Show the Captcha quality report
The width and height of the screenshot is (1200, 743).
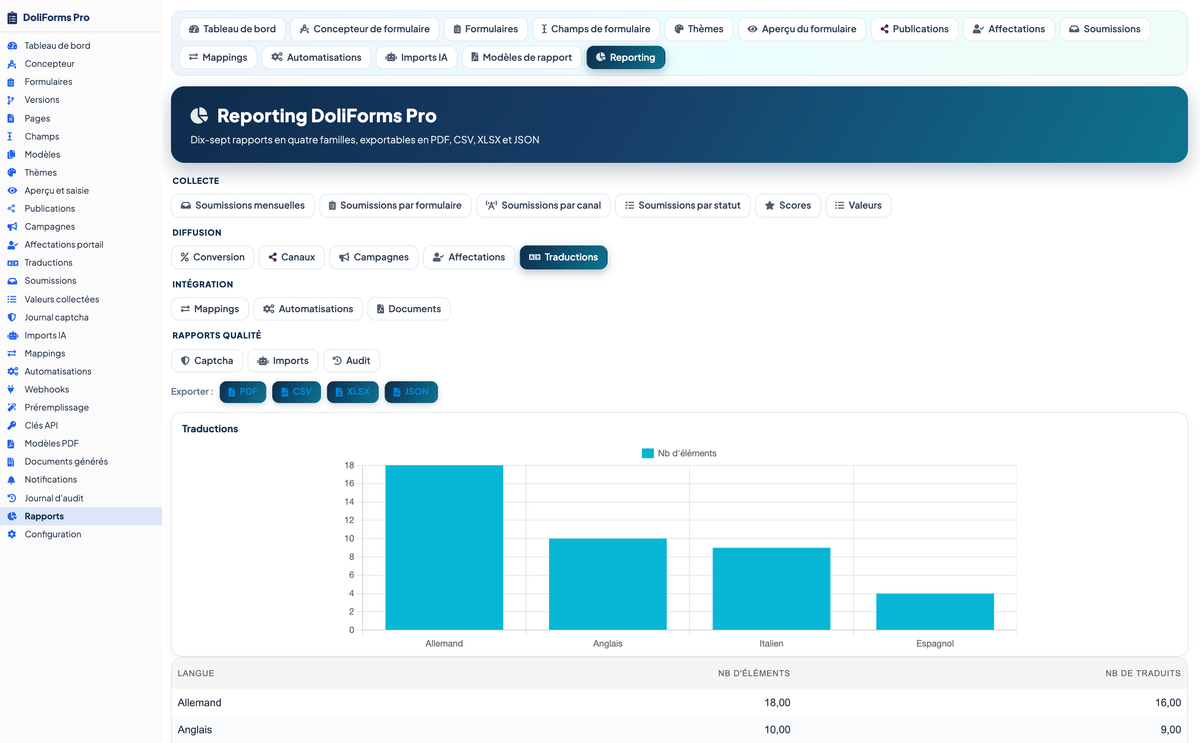point(207,361)
